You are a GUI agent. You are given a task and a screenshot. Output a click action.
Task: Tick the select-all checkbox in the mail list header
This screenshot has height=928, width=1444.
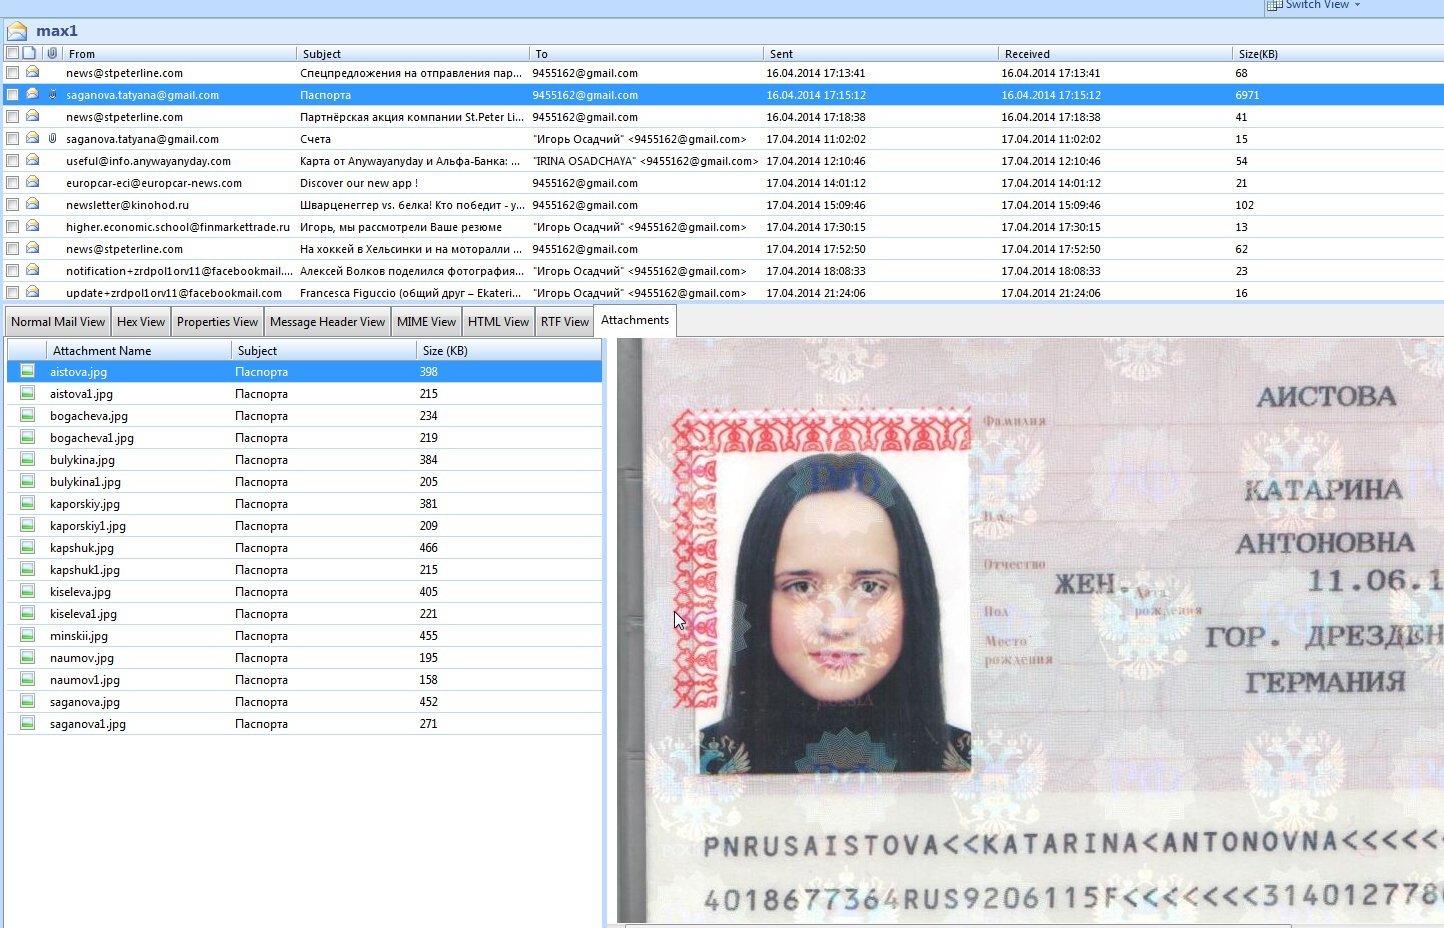pyautogui.click(x=12, y=53)
